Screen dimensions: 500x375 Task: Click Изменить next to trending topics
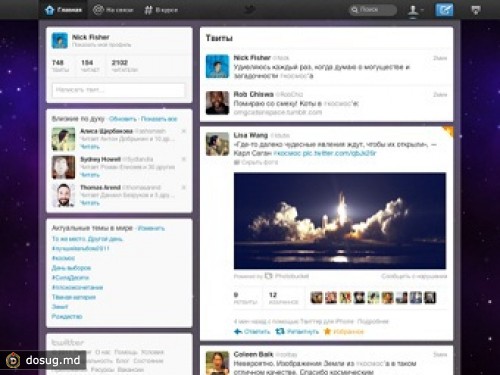click(151, 228)
